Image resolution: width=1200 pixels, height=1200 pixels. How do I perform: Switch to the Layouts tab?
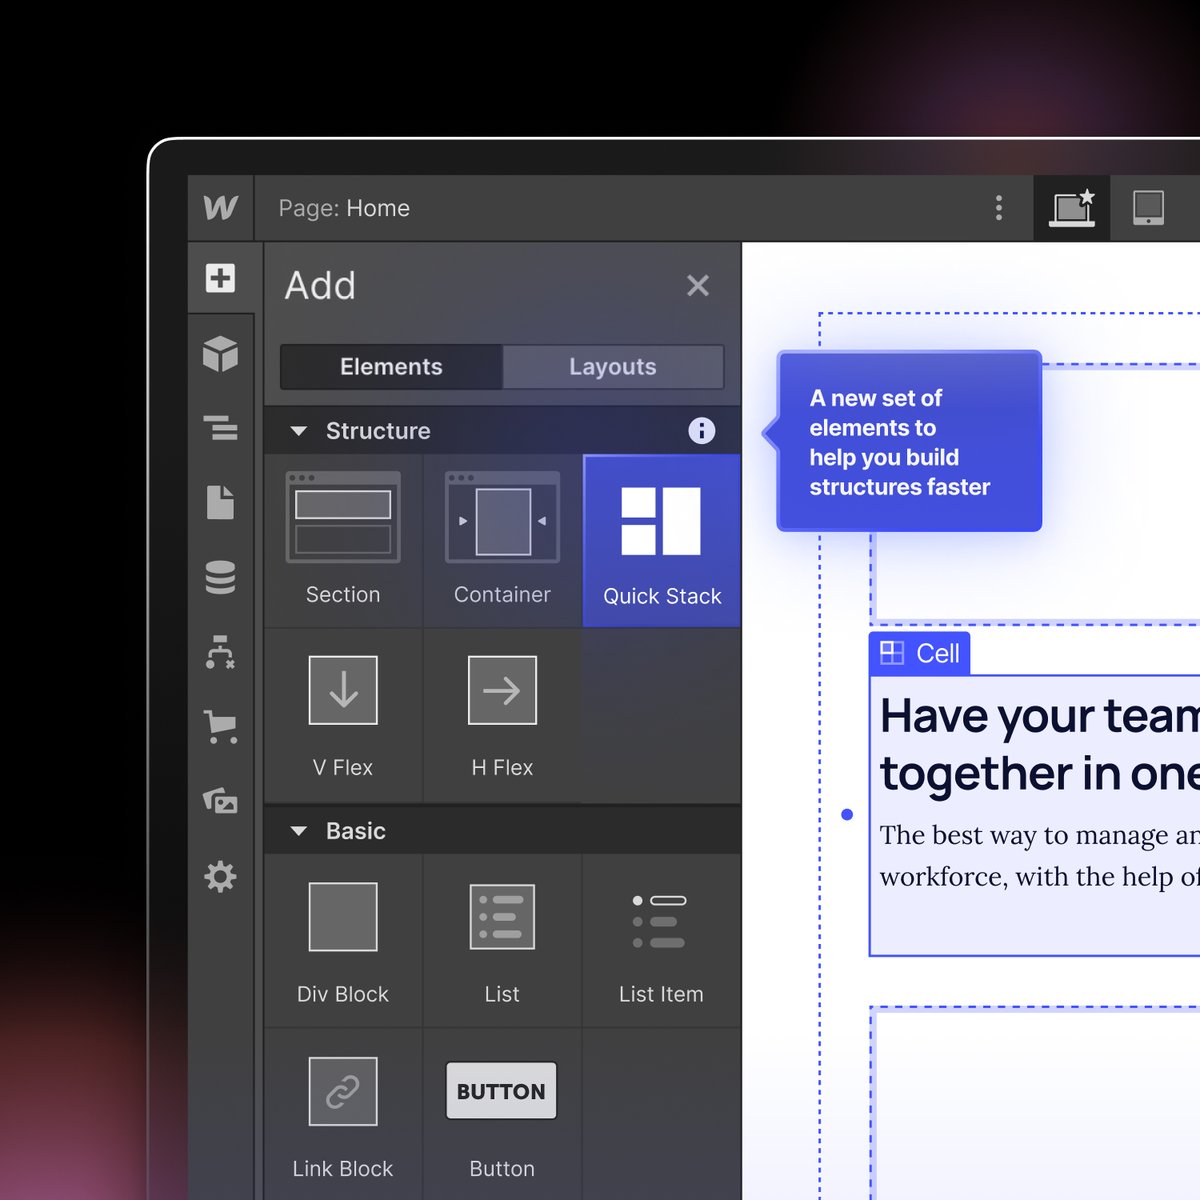point(613,367)
